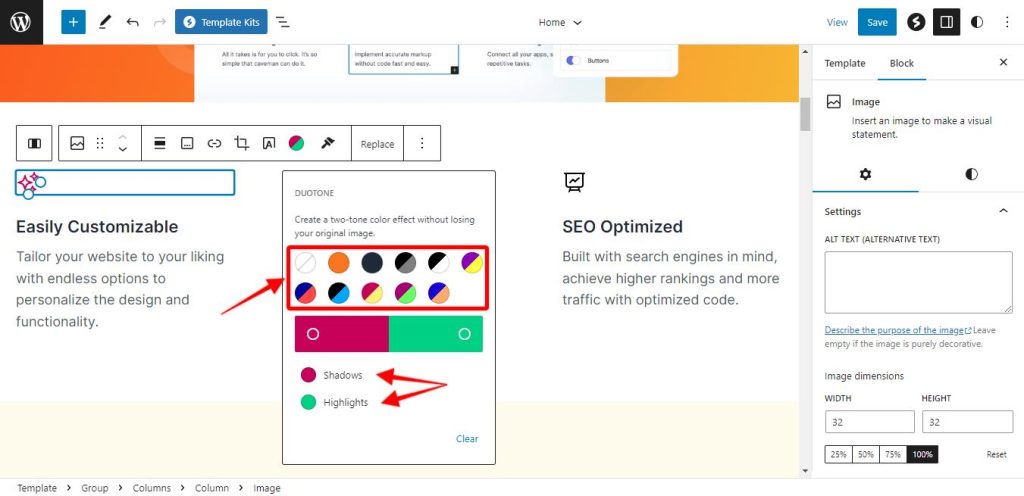Viewport: 1024px width, 496px height.
Task: Open the block styles half-circle tab
Action: (x=971, y=174)
